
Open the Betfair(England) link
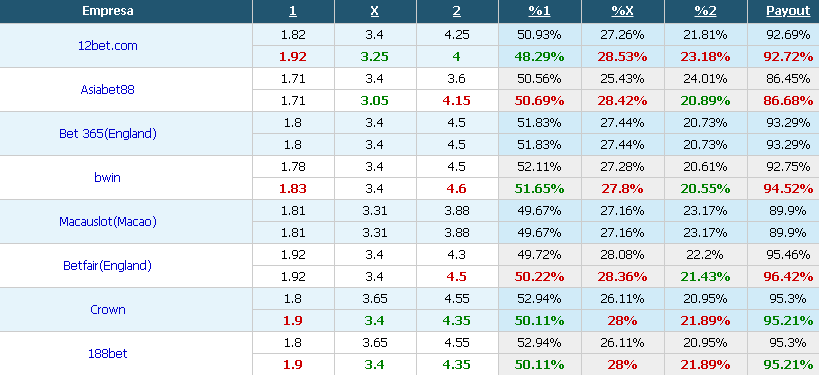coord(108,266)
